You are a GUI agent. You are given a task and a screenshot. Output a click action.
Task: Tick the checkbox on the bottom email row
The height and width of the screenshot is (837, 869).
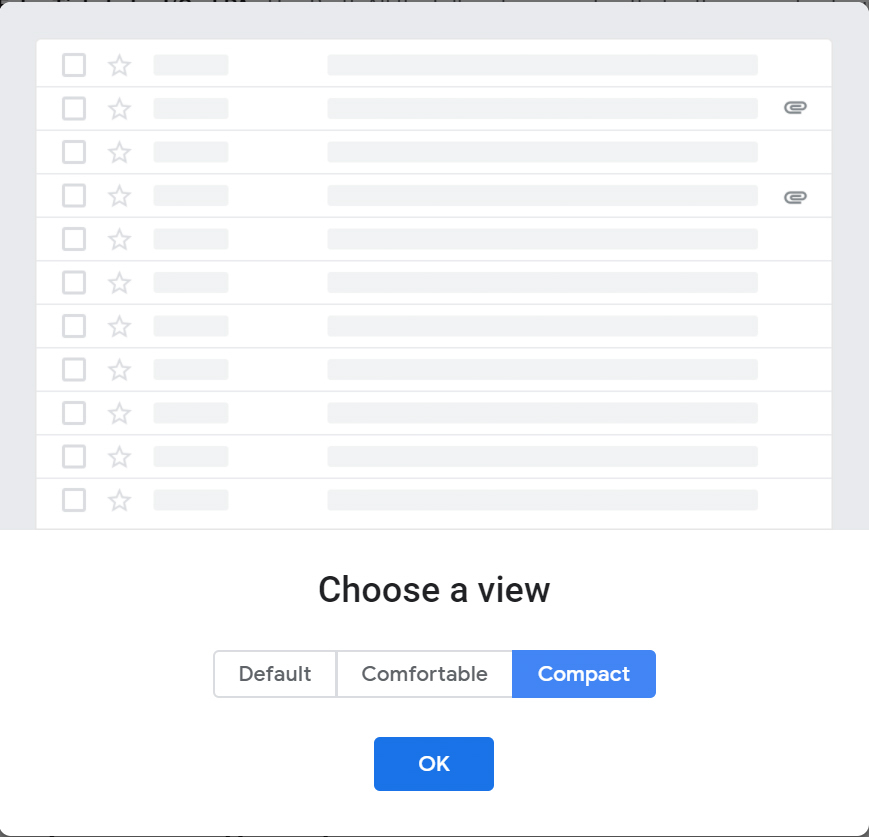(73, 500)
